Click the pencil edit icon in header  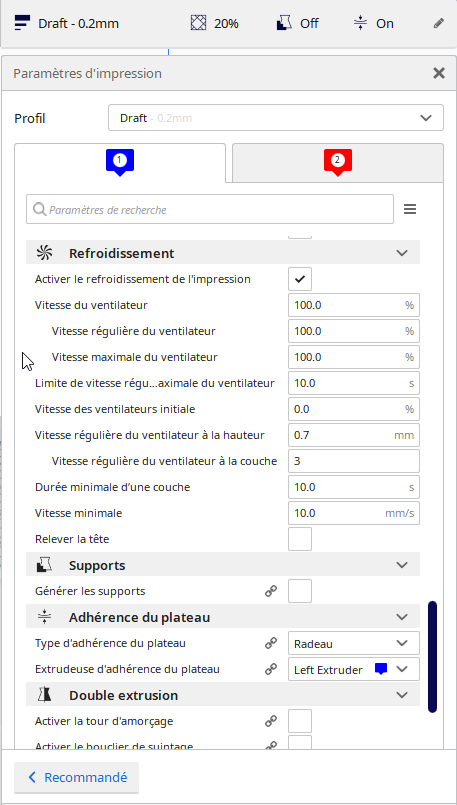438,23
